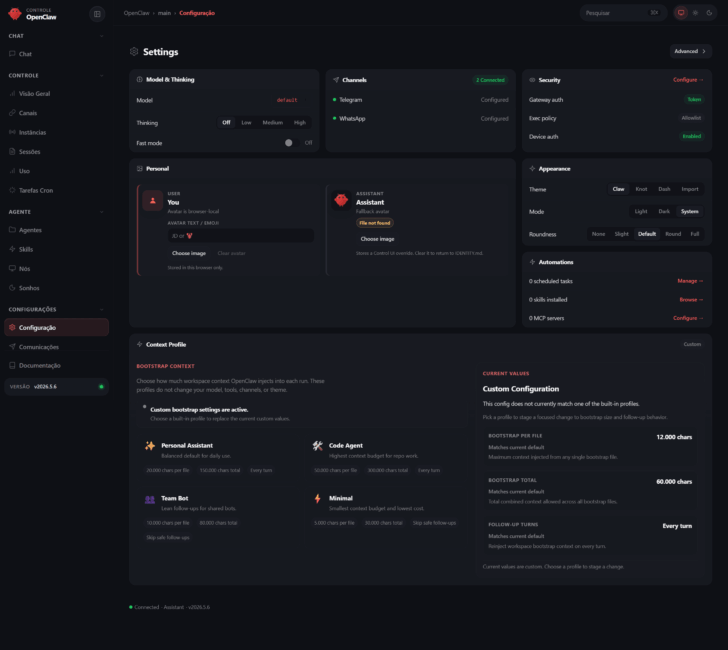The width and height of the screenshot is (728, 650).
Task: Click the Import theme option
Action: tap(690, 189)
